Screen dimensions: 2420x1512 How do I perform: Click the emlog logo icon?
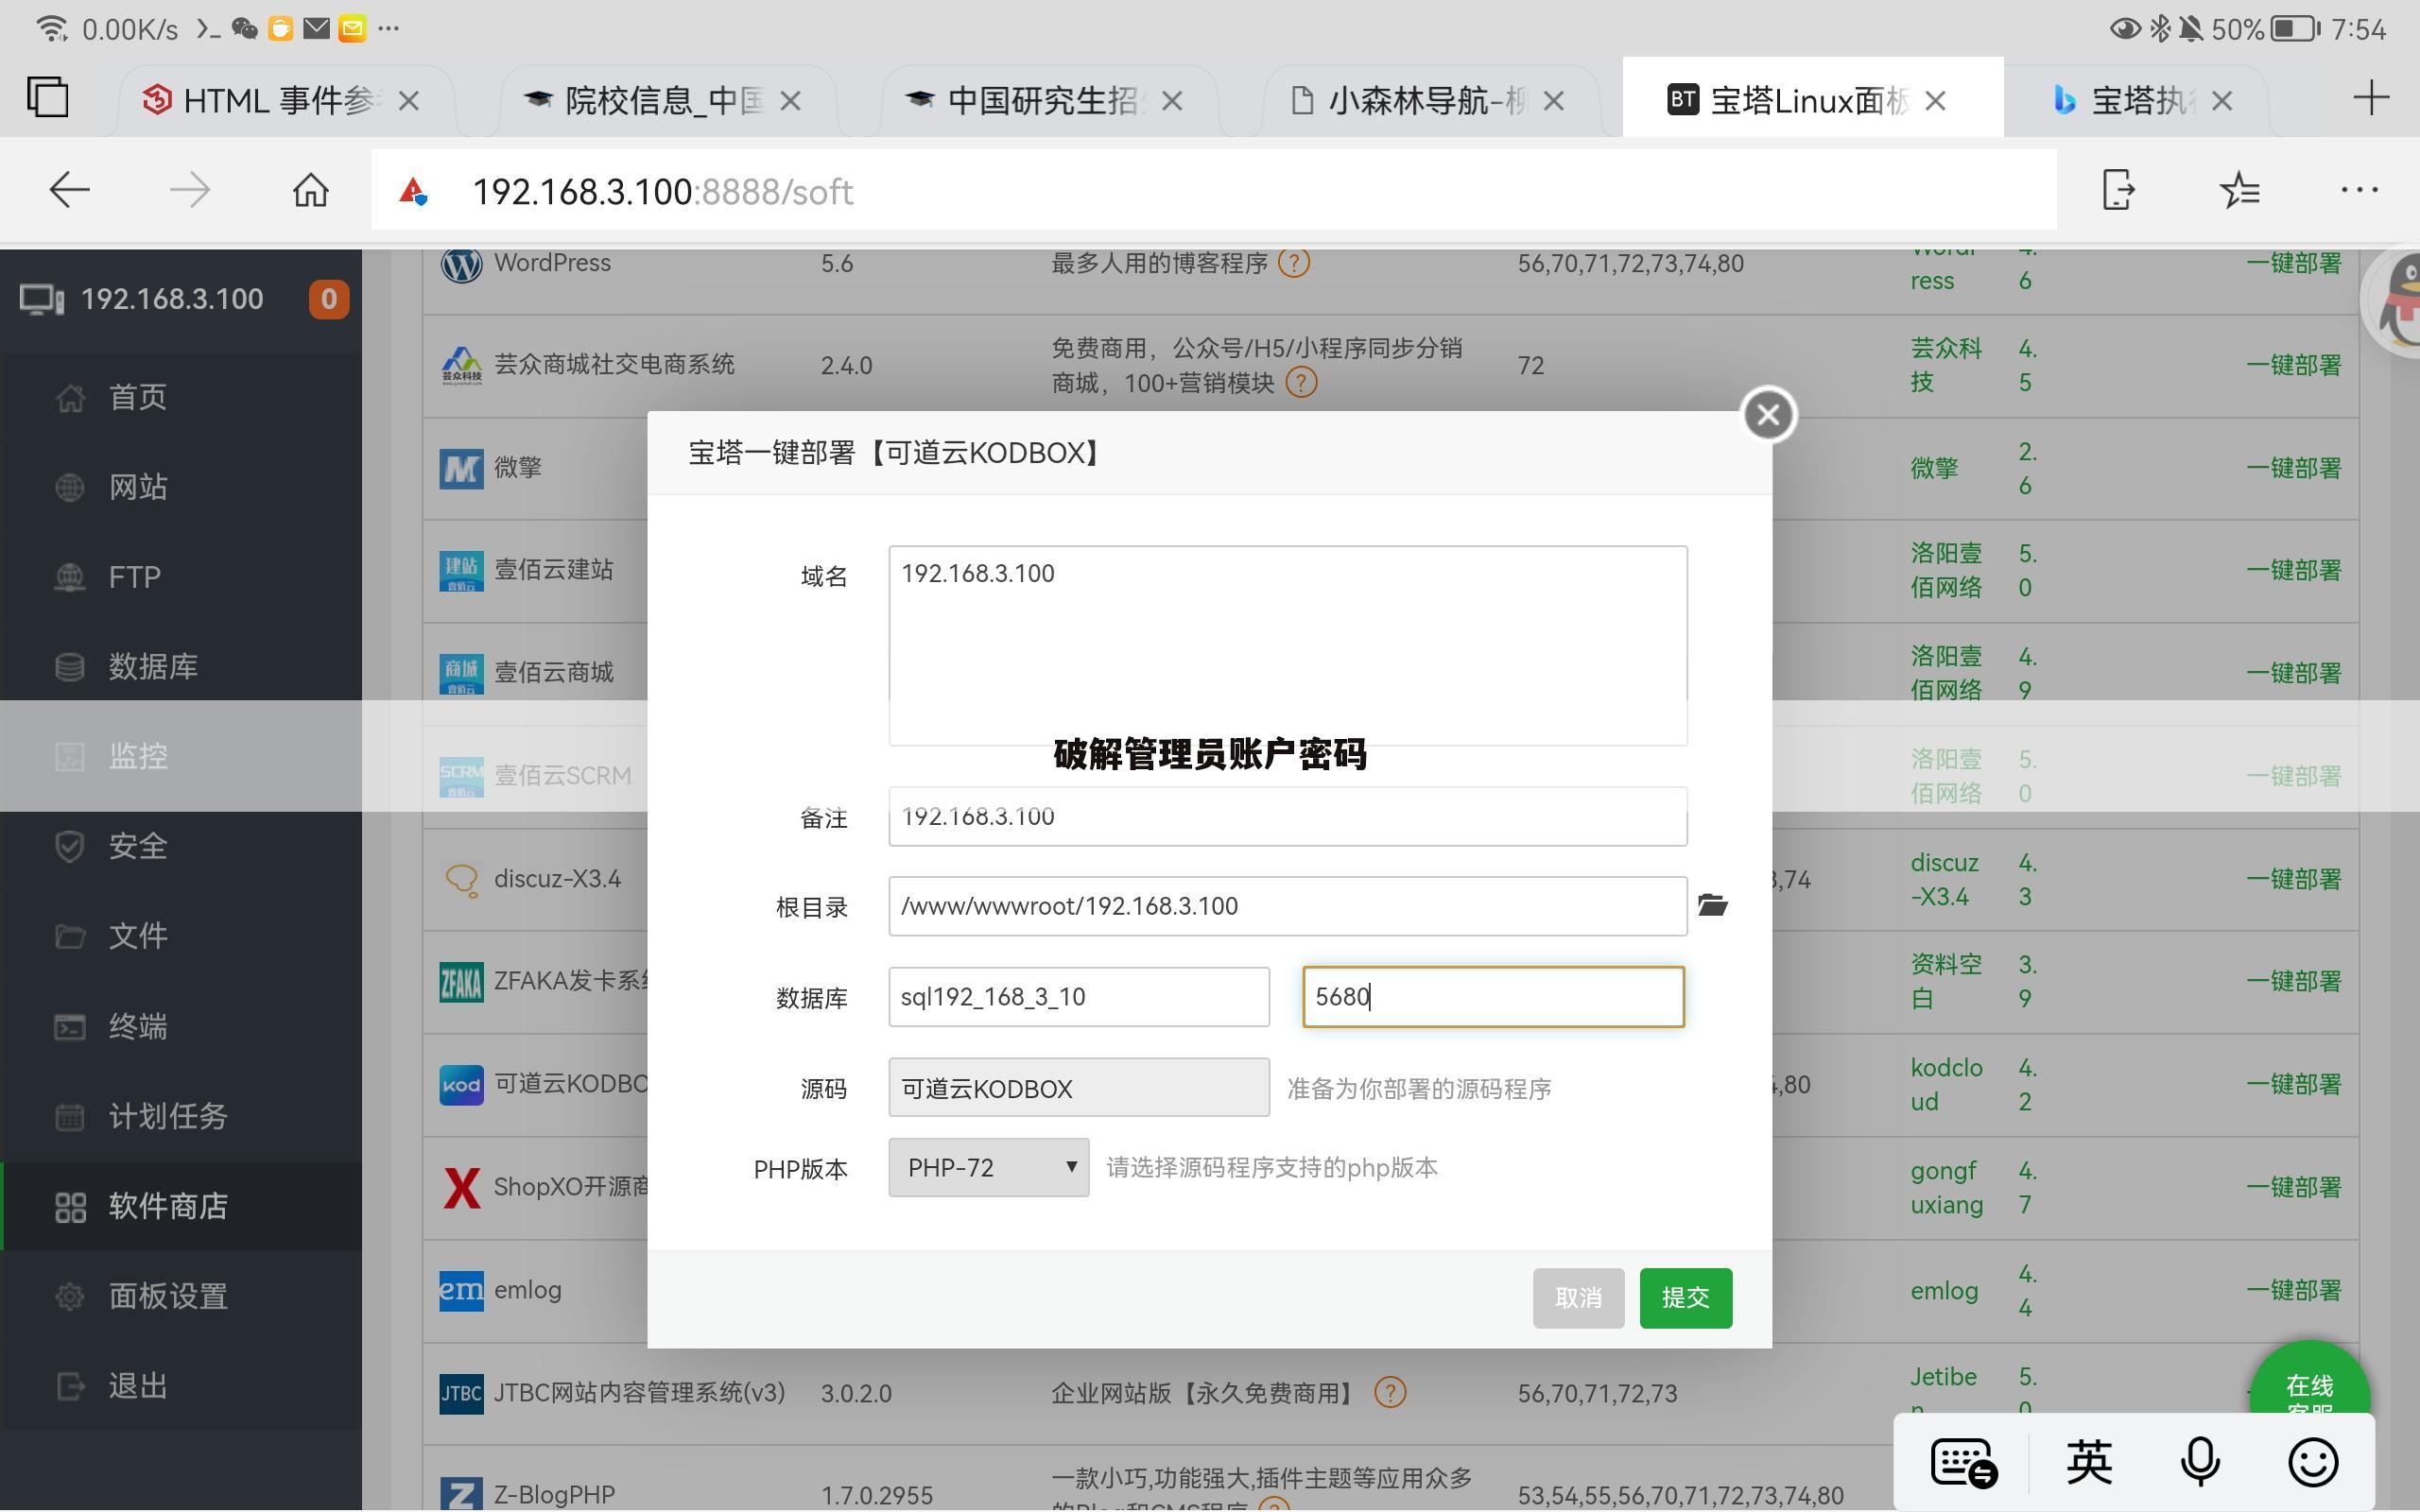(x=461, y=1290)
